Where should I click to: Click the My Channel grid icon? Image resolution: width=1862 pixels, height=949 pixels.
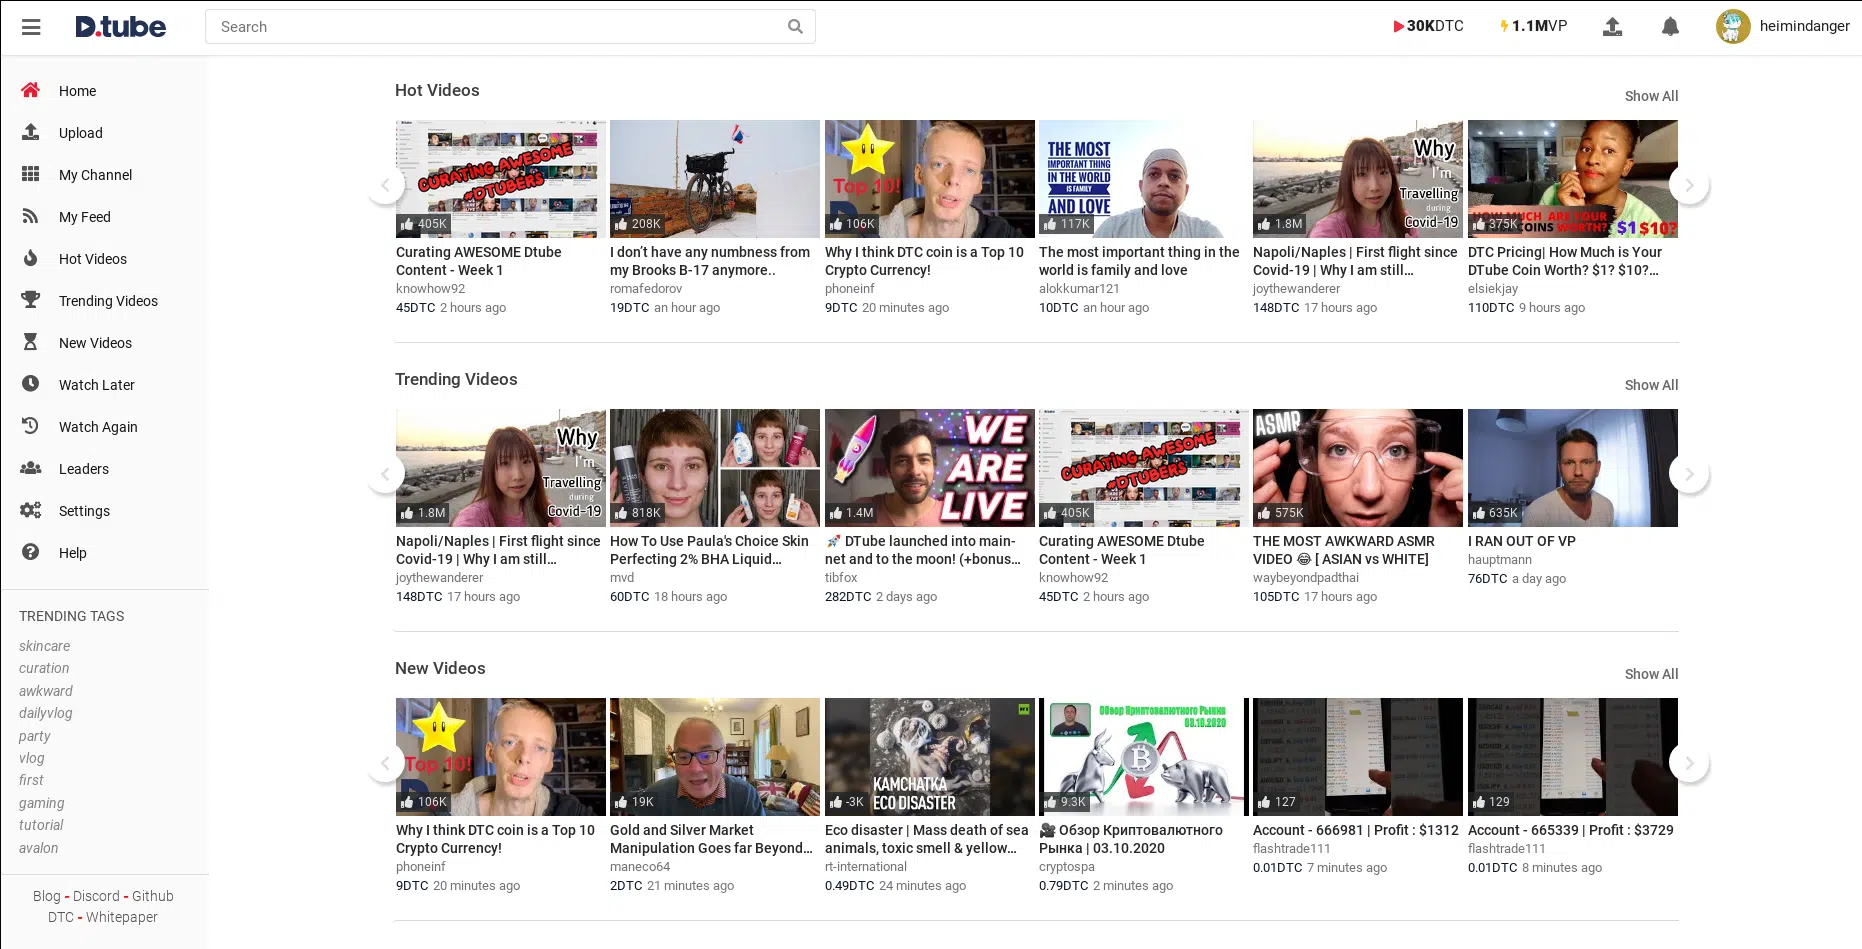(x=31, y=174)
